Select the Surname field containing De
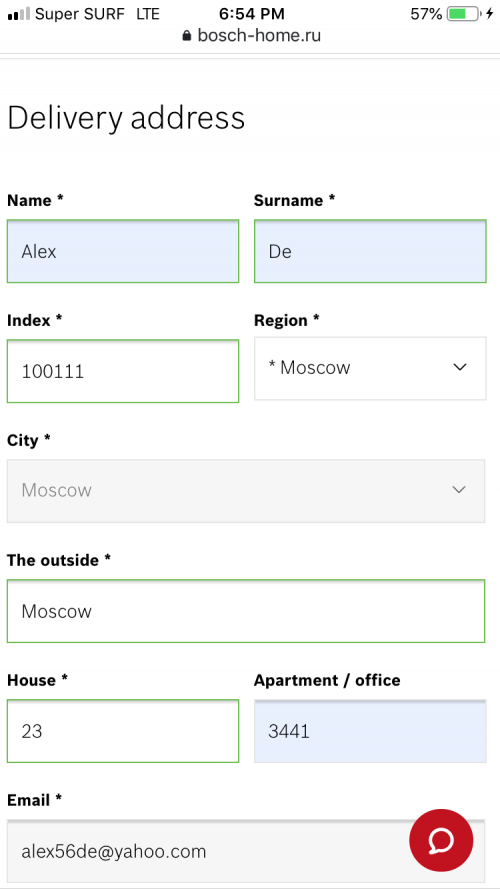Image resolution: width=500 pixels, height=889 pixels. point(370,251)
